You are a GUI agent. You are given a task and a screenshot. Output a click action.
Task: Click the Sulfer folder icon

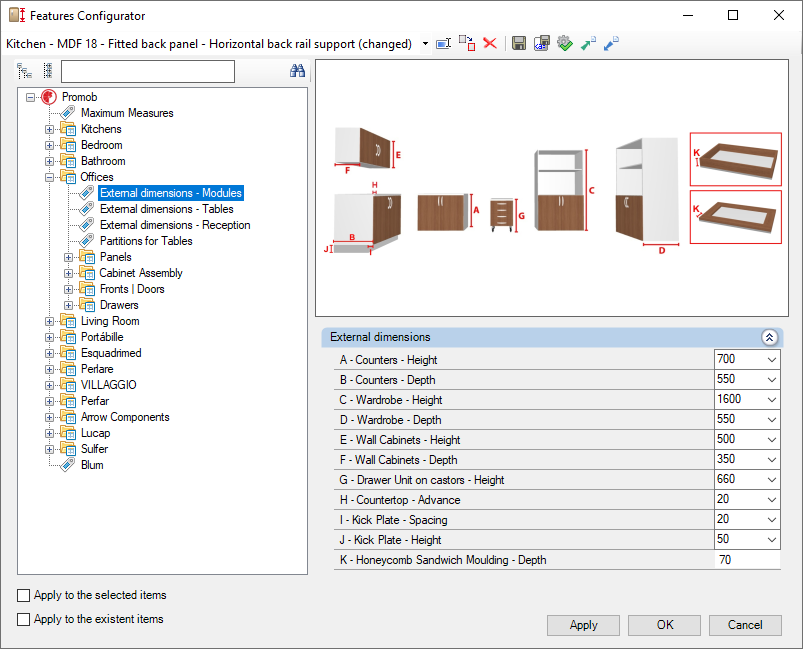click(68, 449)
